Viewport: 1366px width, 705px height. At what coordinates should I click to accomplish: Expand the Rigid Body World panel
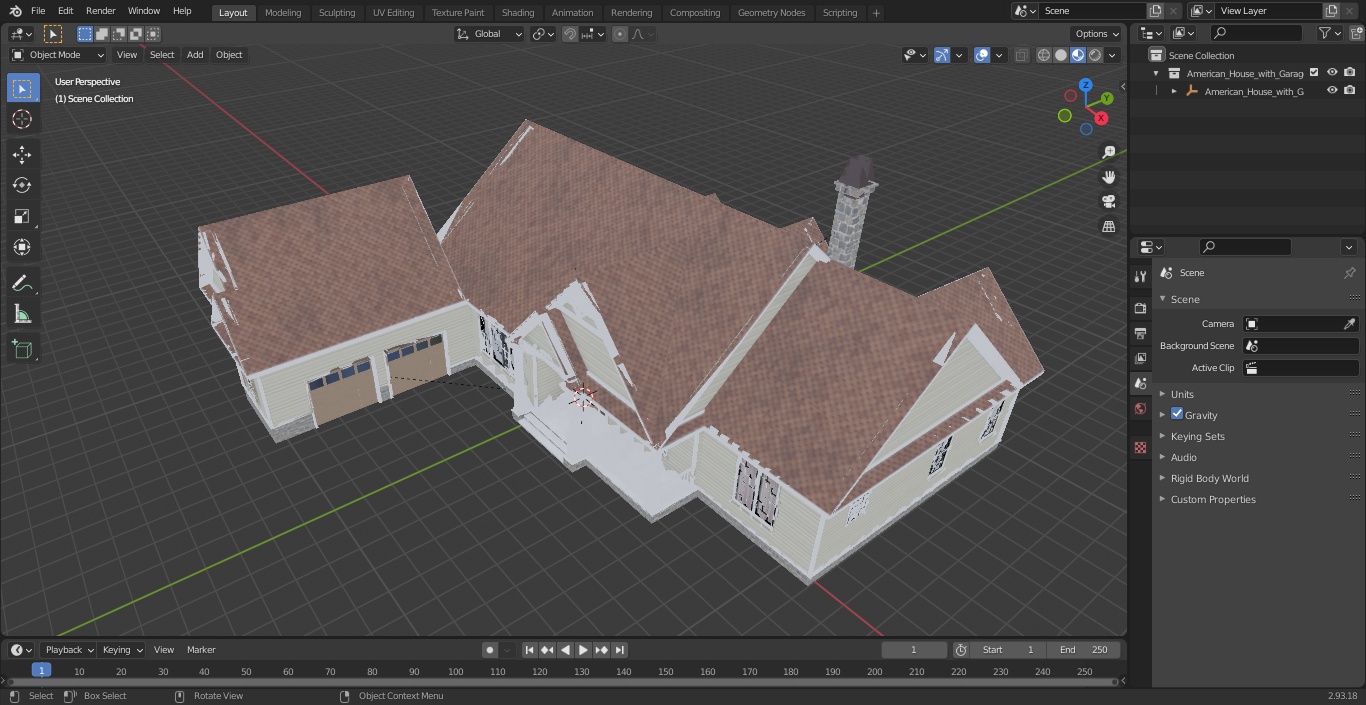click(x=1209, y=478)
